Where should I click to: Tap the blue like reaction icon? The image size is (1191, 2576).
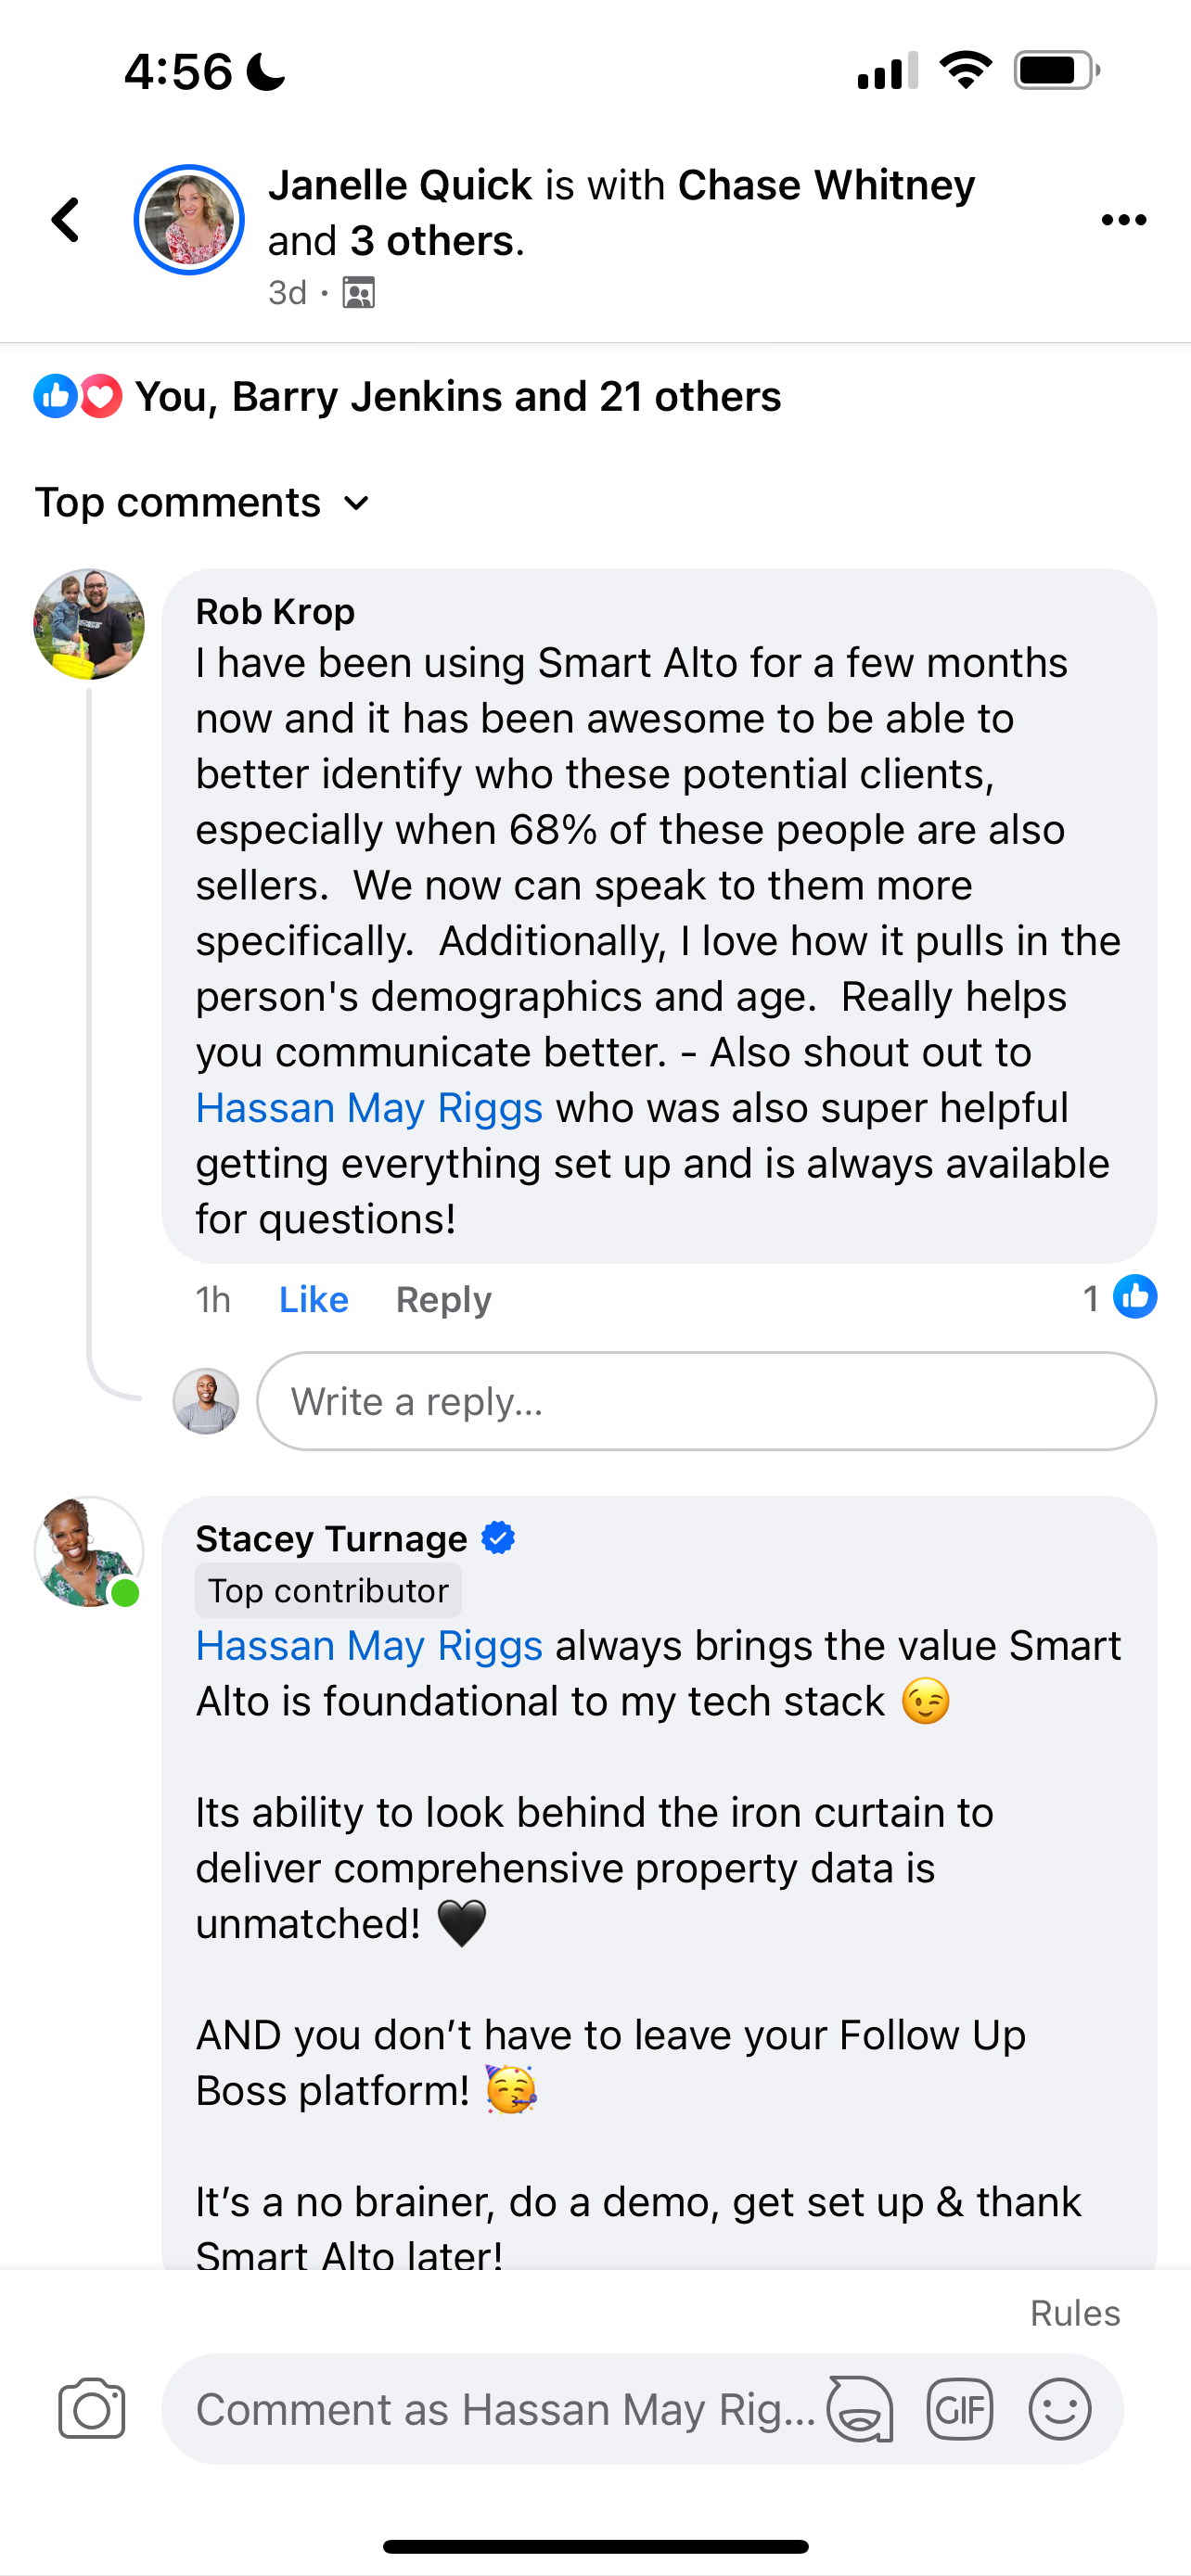click(55, 397)
